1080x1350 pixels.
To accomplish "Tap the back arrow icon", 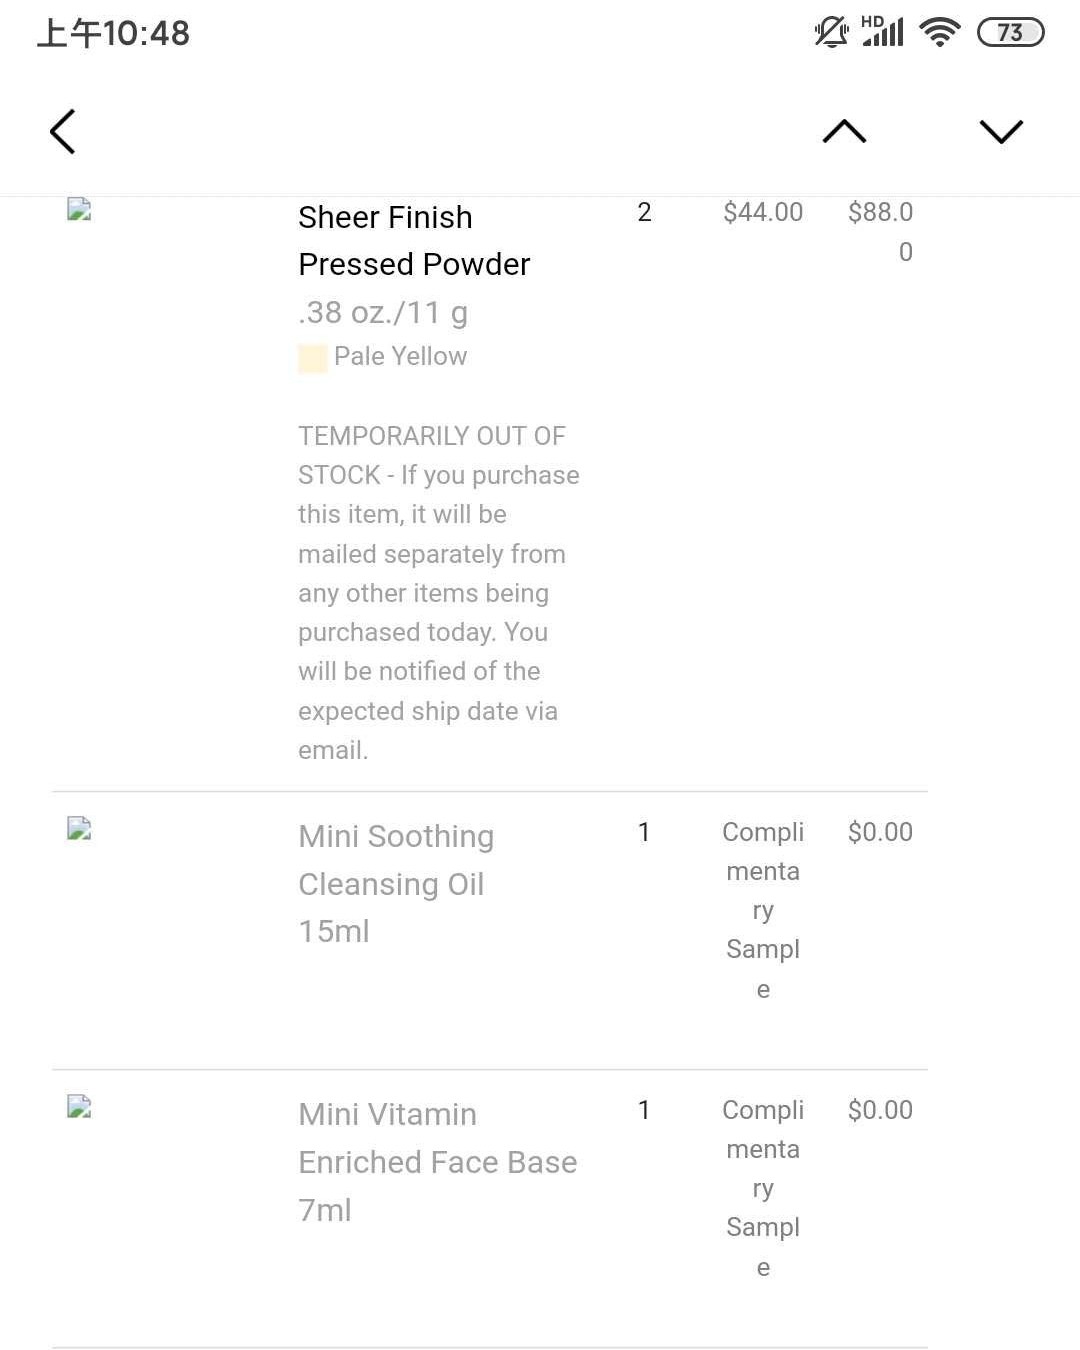I will point(62,131).
